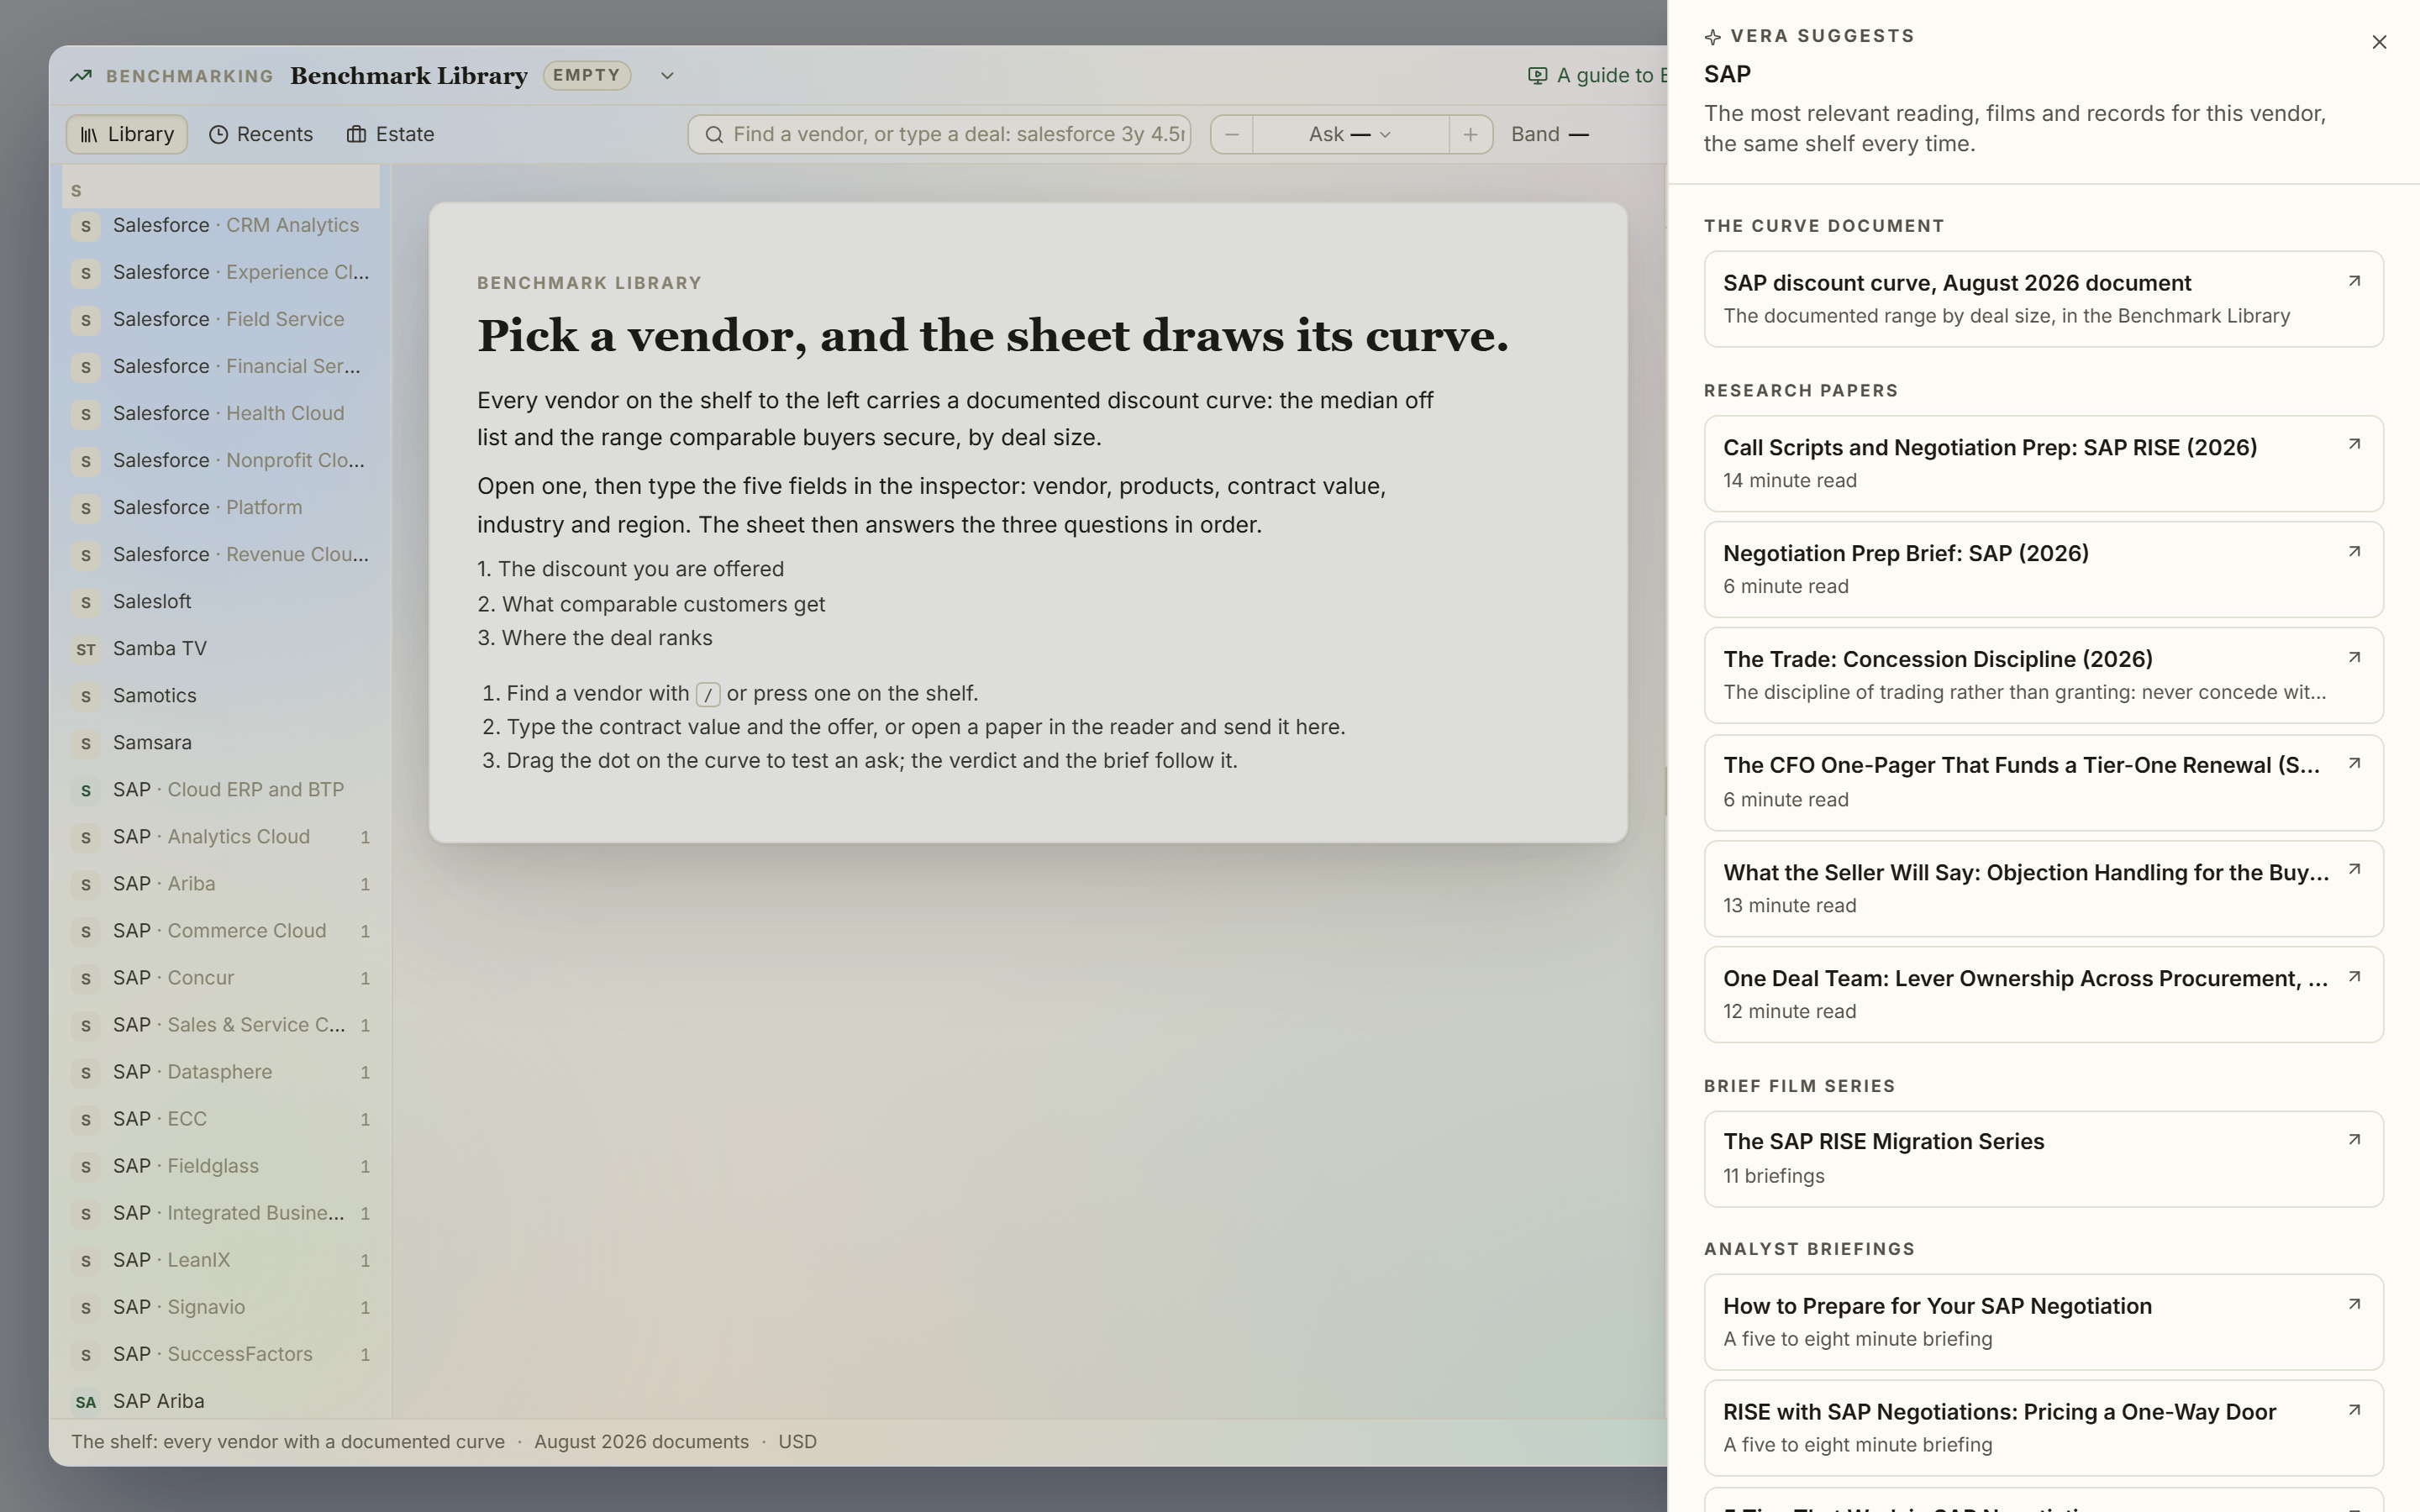Select SAP · Analytics Cloud on the shelf
Screen dimensions: 2420x1512
221,836
